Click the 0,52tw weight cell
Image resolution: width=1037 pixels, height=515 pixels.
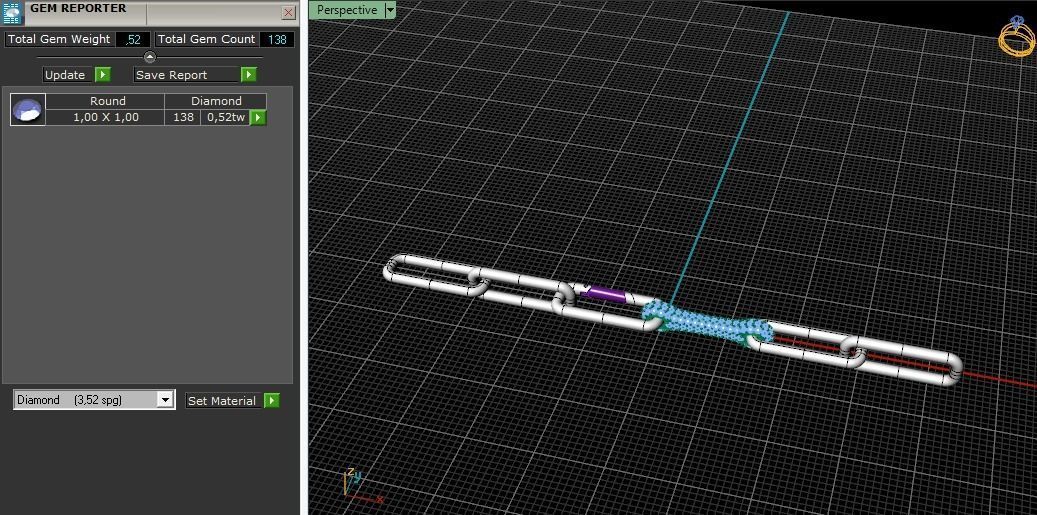pyautogui.click(x=226, y=117)
